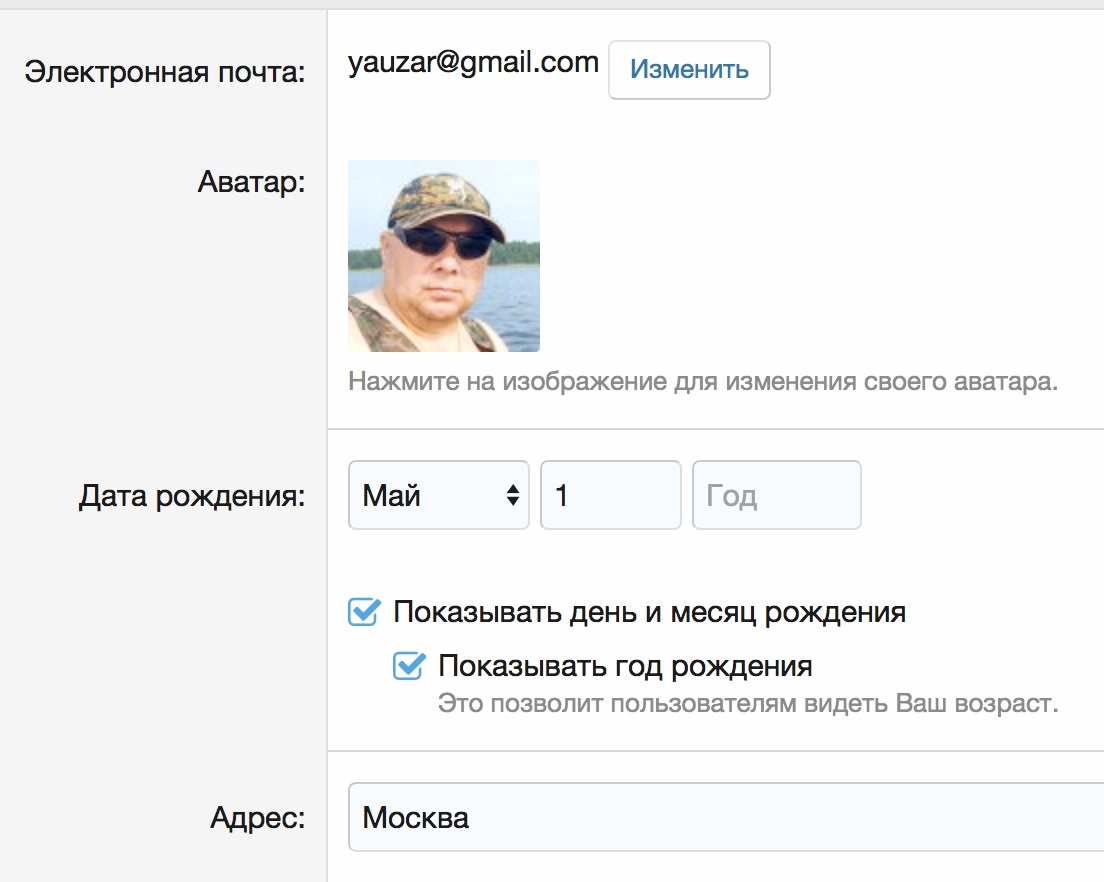Click the divider line above the address field
This screenshot has width=1104, height=882.
[715, 751]
